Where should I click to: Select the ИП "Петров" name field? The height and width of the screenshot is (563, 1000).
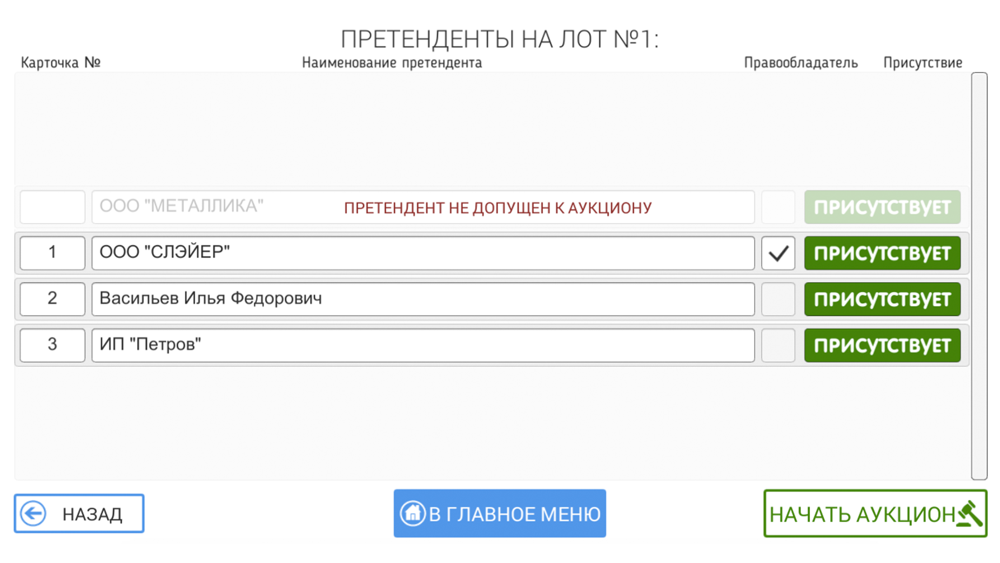coord(423,345)
